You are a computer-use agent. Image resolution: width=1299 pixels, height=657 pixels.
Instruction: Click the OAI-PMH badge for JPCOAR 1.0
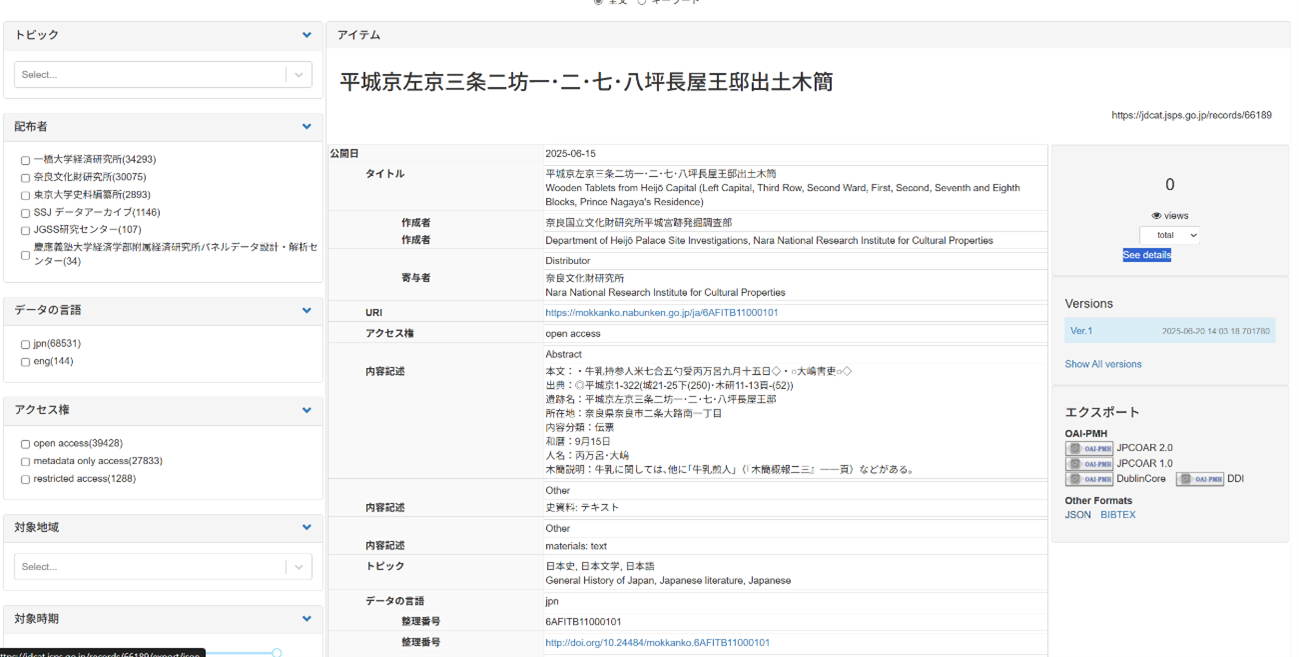1089,464
